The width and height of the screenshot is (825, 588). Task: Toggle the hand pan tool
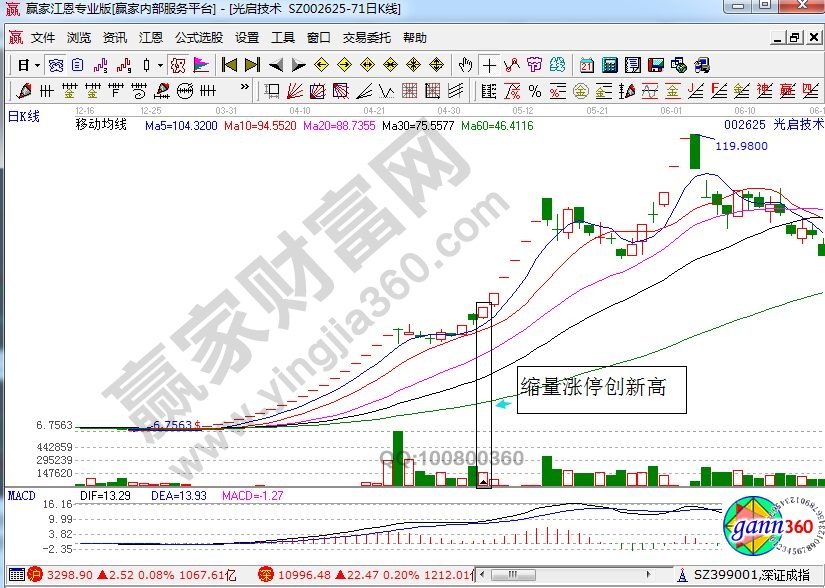tap(465, 65)
